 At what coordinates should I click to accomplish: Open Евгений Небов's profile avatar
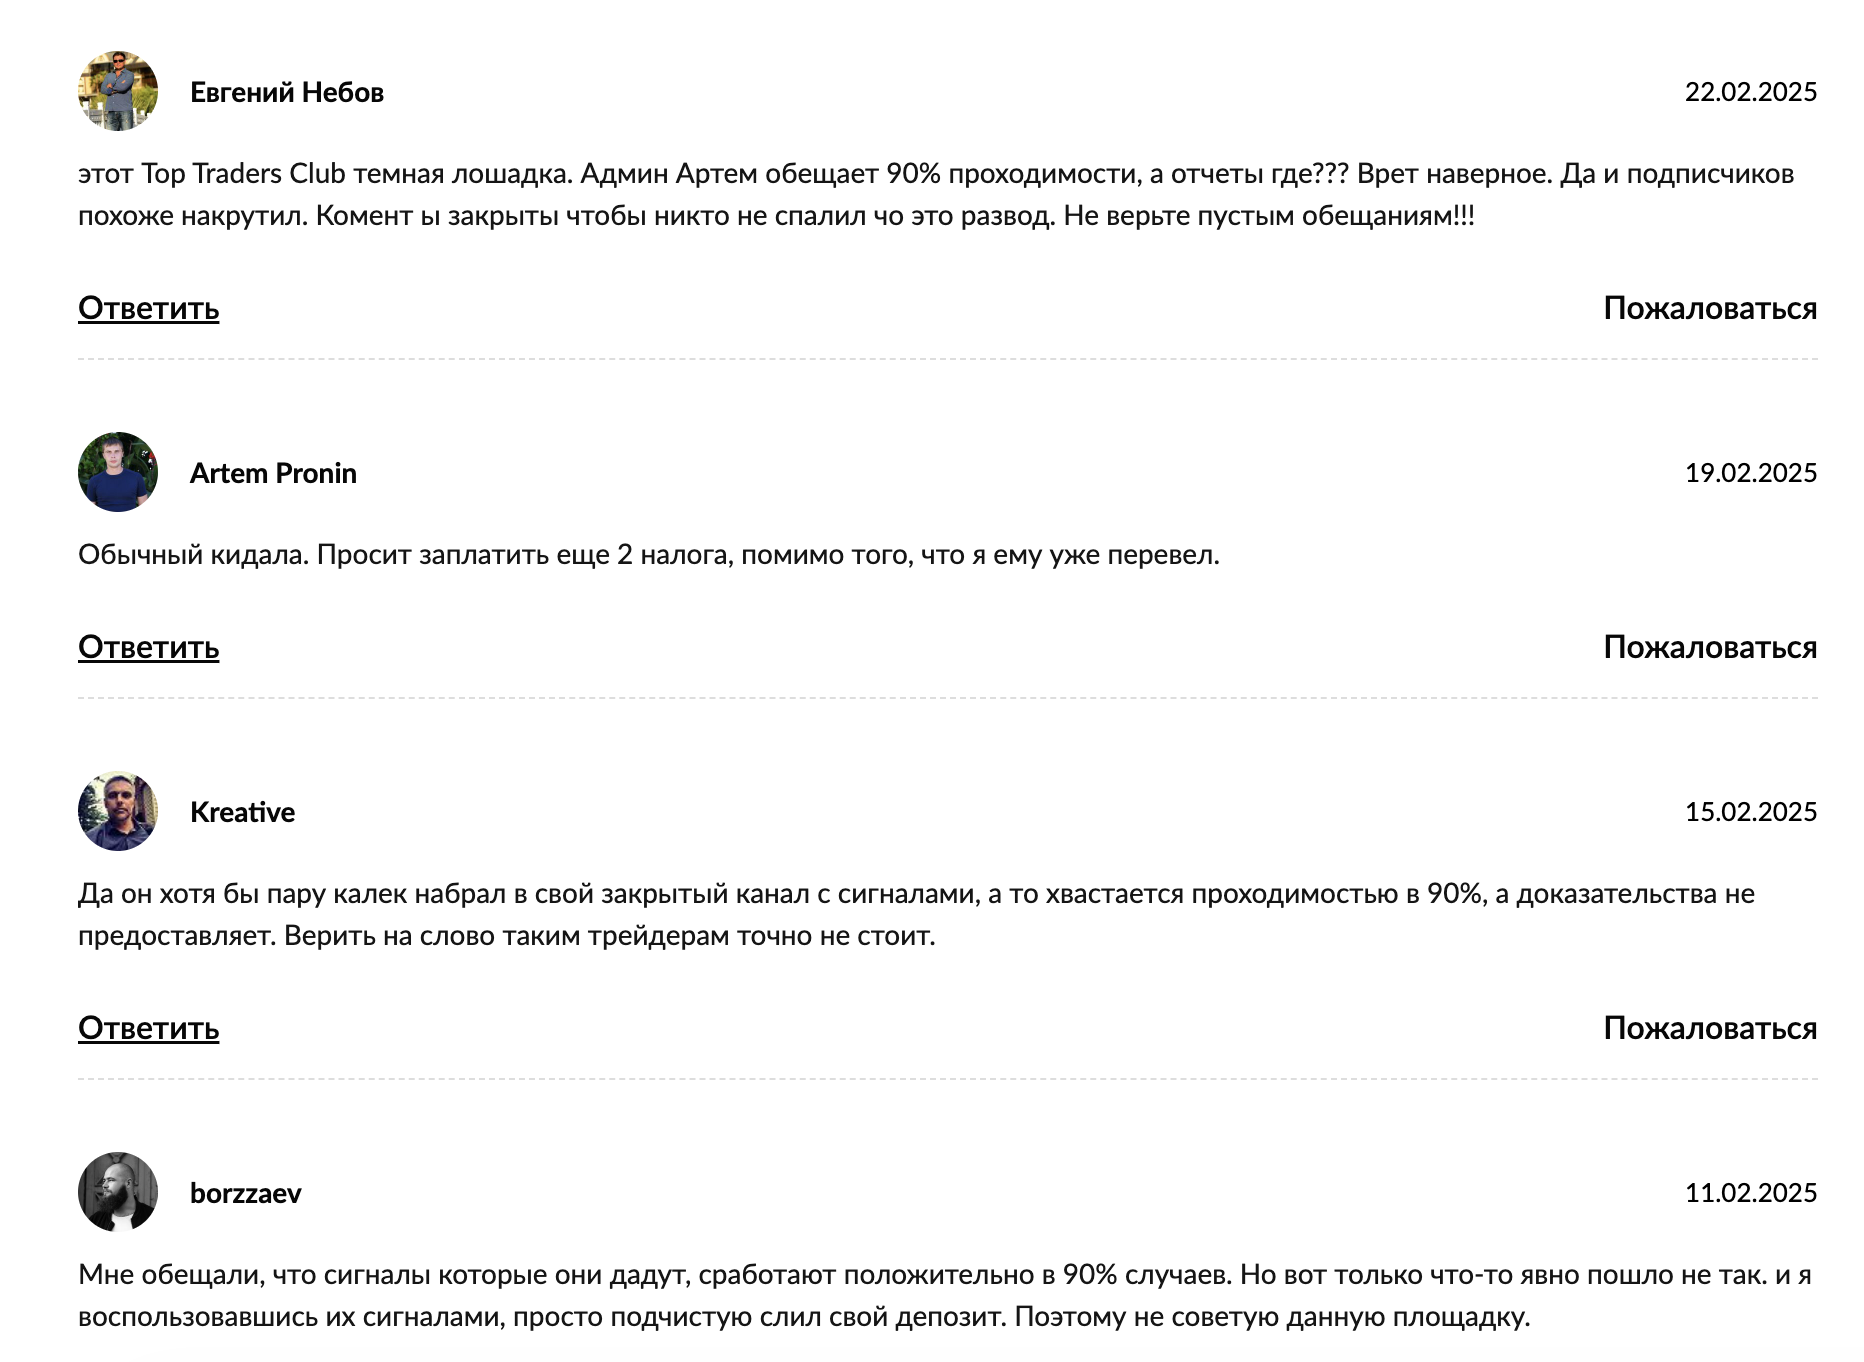coord(118,91)
